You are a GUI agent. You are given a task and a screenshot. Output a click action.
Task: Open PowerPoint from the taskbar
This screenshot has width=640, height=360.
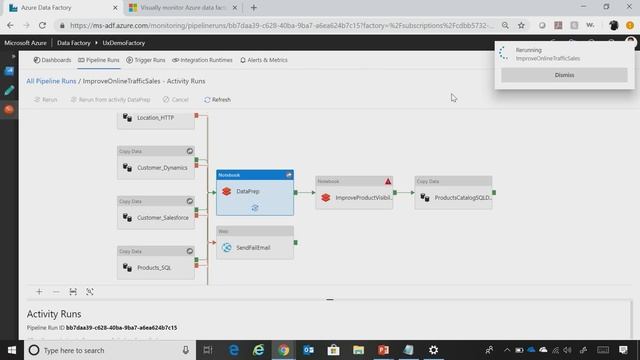tap(383, 350)
